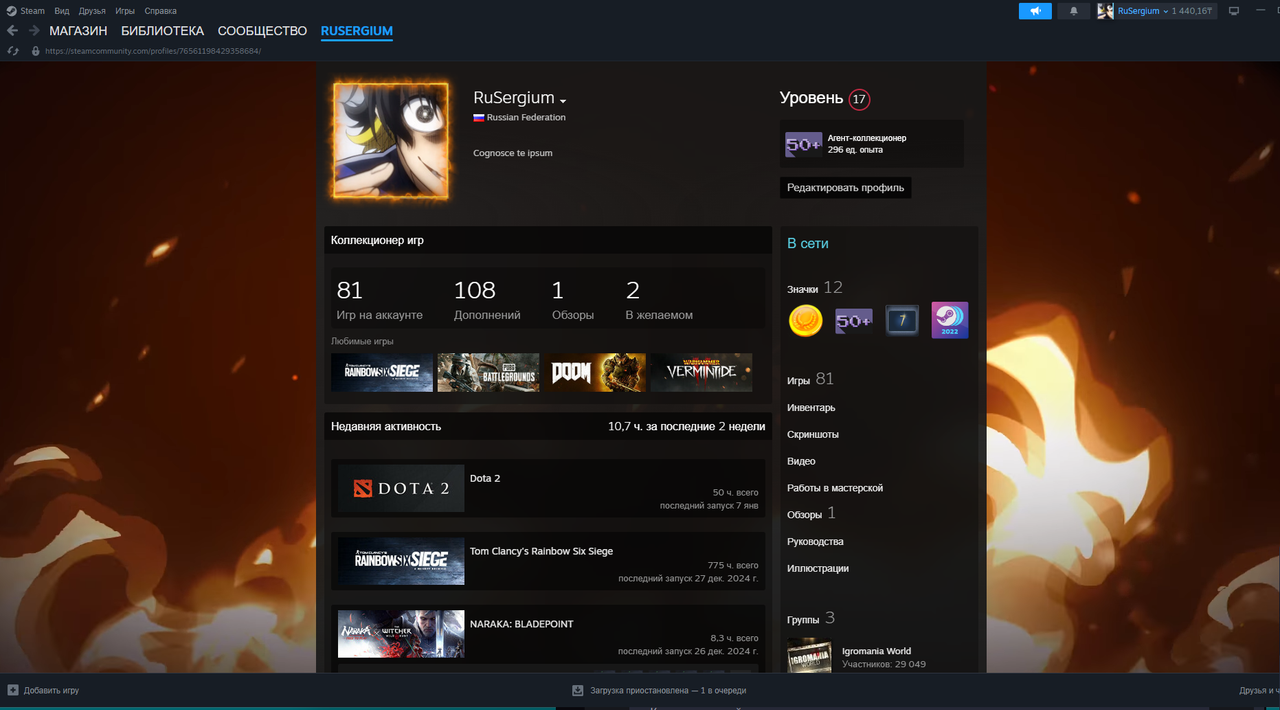The image size is (1280, 710).
Task: Click Редактировать профиль button
Action: tap(845, 187)
